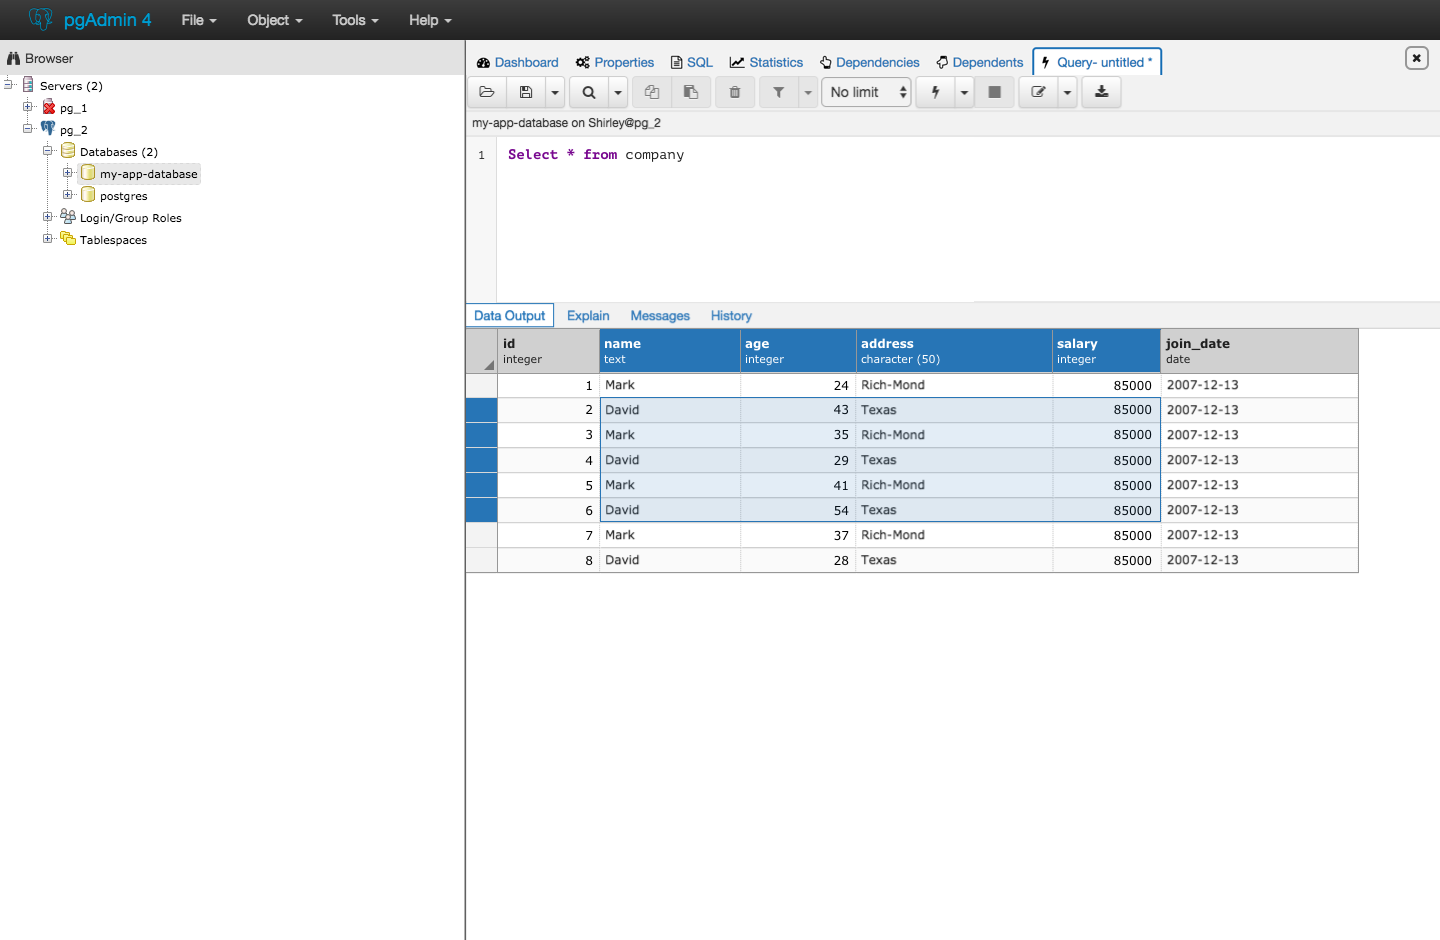Click the Open File folder icon
This screenshot has height=940, width=1440.
pyautogui.click(x=487, y=92)
